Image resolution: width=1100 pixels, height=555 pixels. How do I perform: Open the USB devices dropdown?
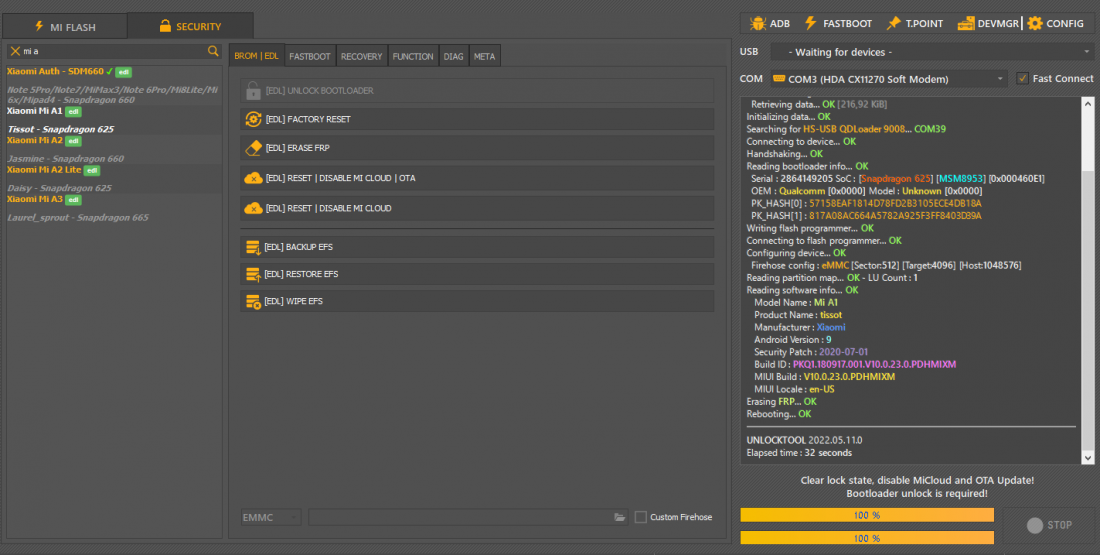(x=932, y=52)
